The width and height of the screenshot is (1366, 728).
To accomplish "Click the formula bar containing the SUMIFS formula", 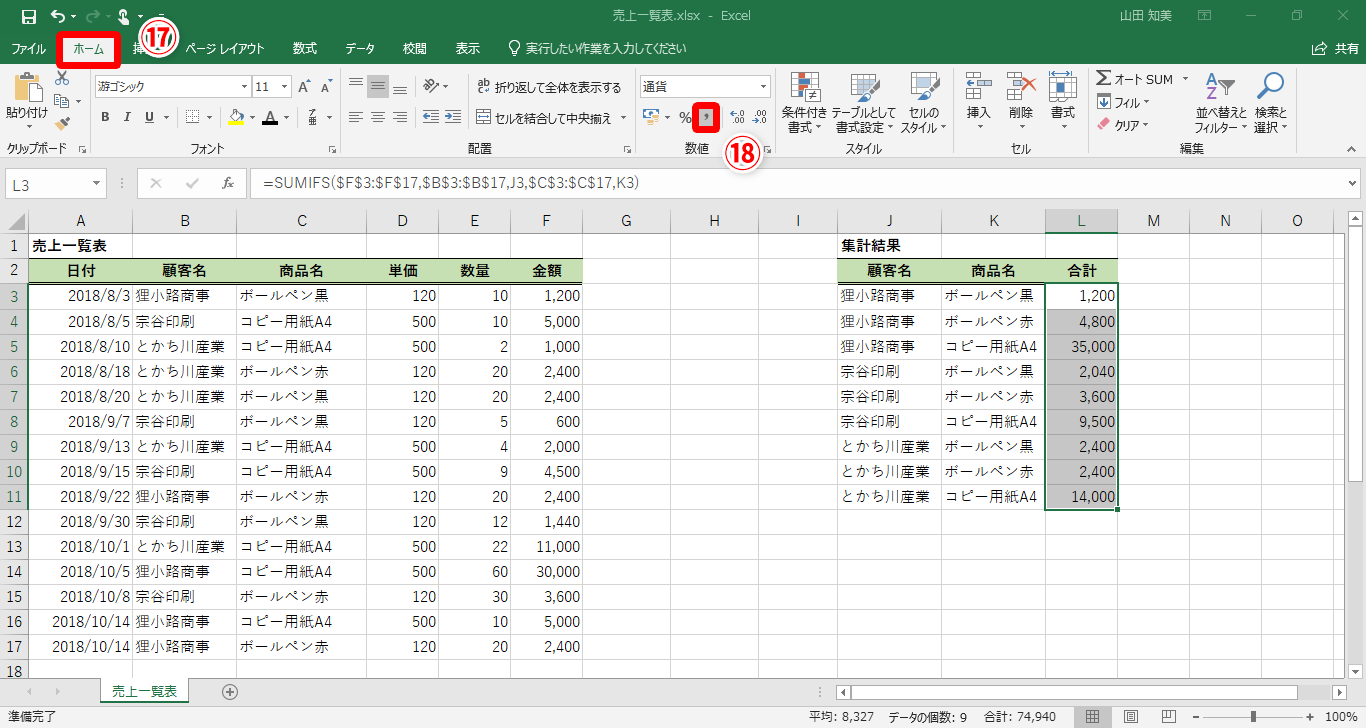I will coord(796,183).
